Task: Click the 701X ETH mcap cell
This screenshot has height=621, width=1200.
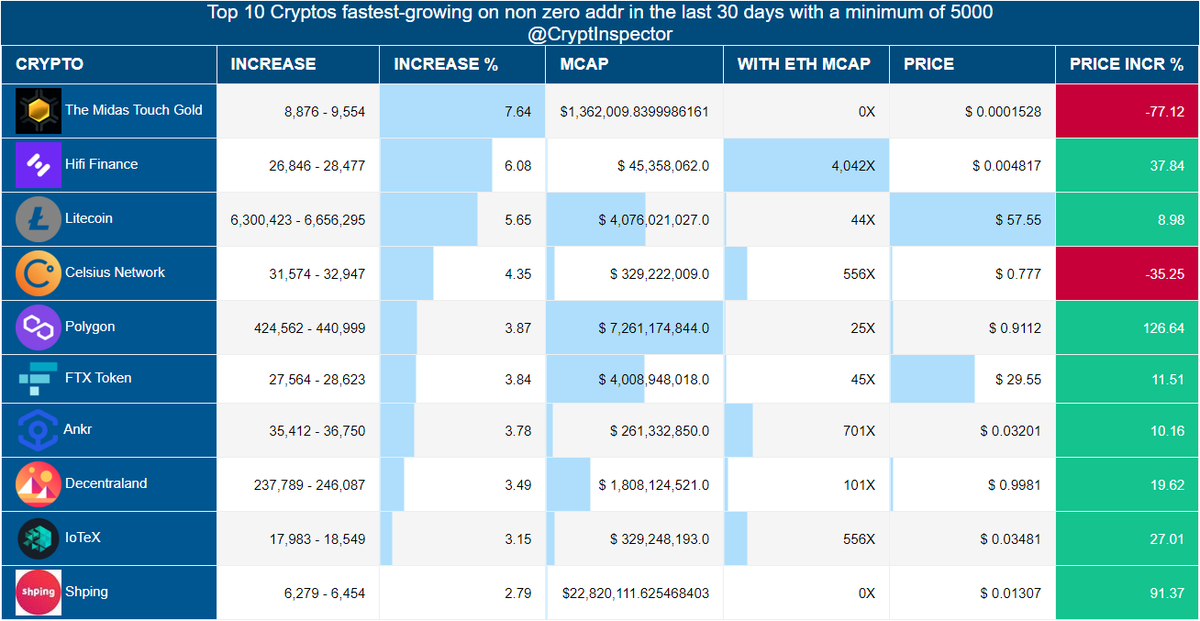Action: point(806,431)
